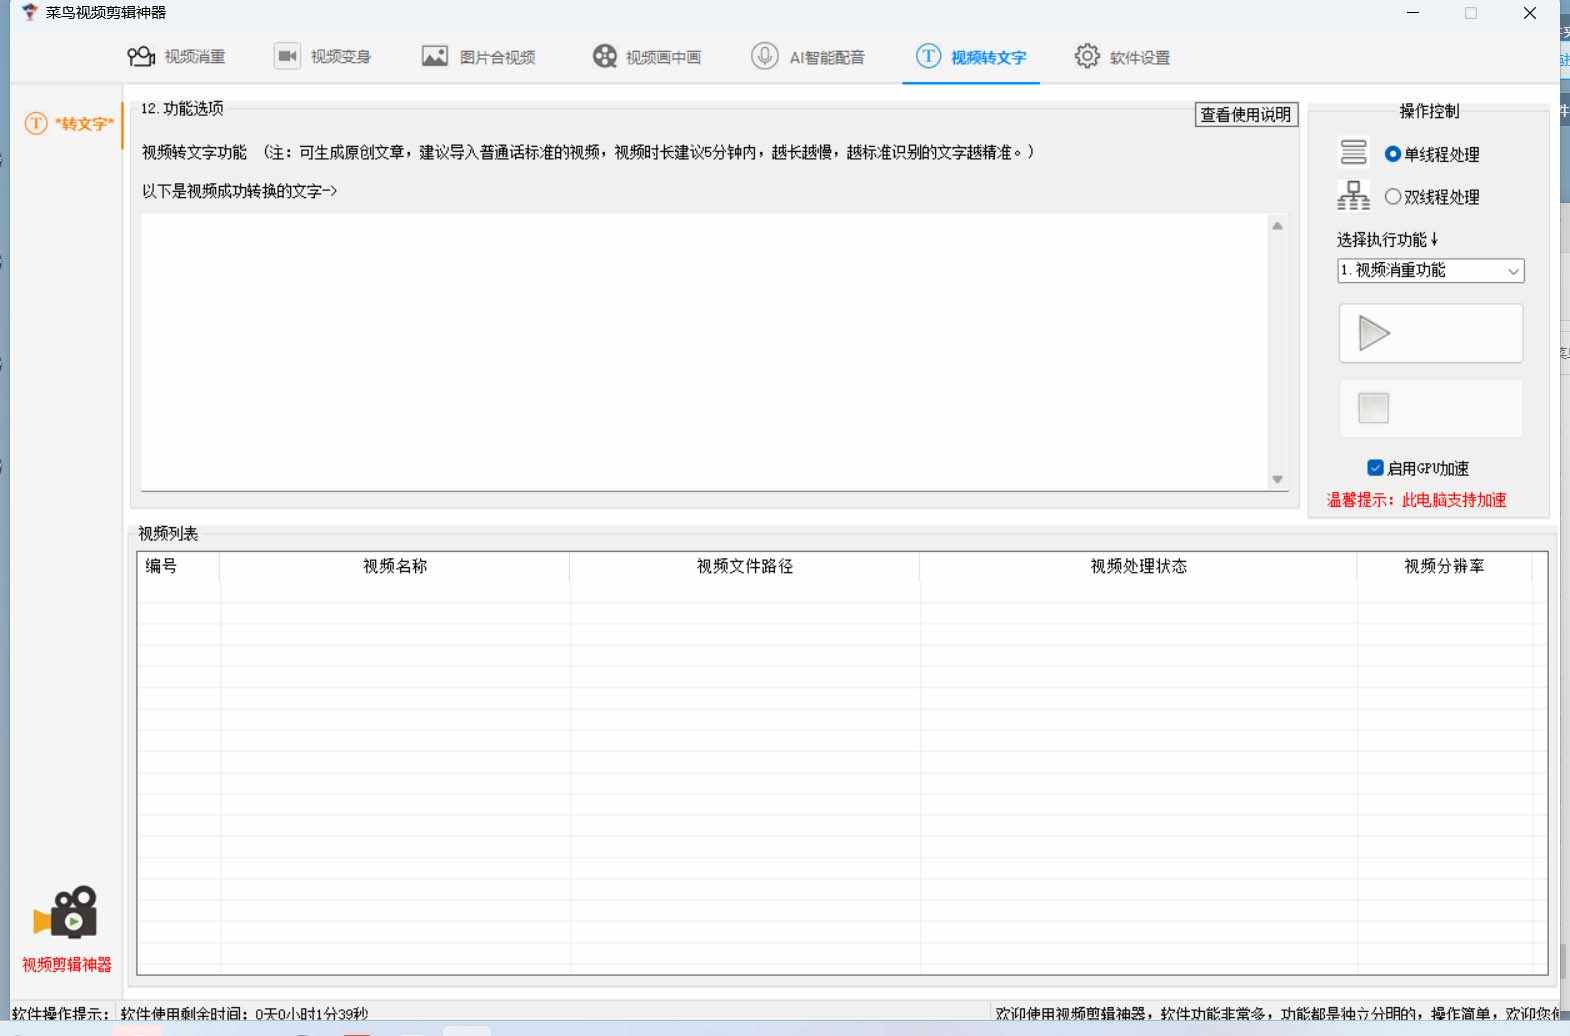Click the remaining time status text
The image size is (1570, 1036).
click(x=244, y=1014)
